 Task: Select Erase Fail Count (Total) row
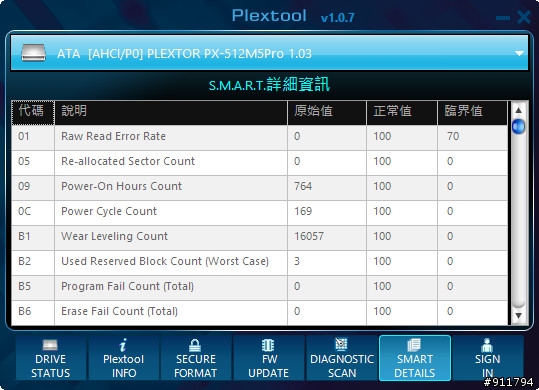pyautogui.click(x=260, y=312)
